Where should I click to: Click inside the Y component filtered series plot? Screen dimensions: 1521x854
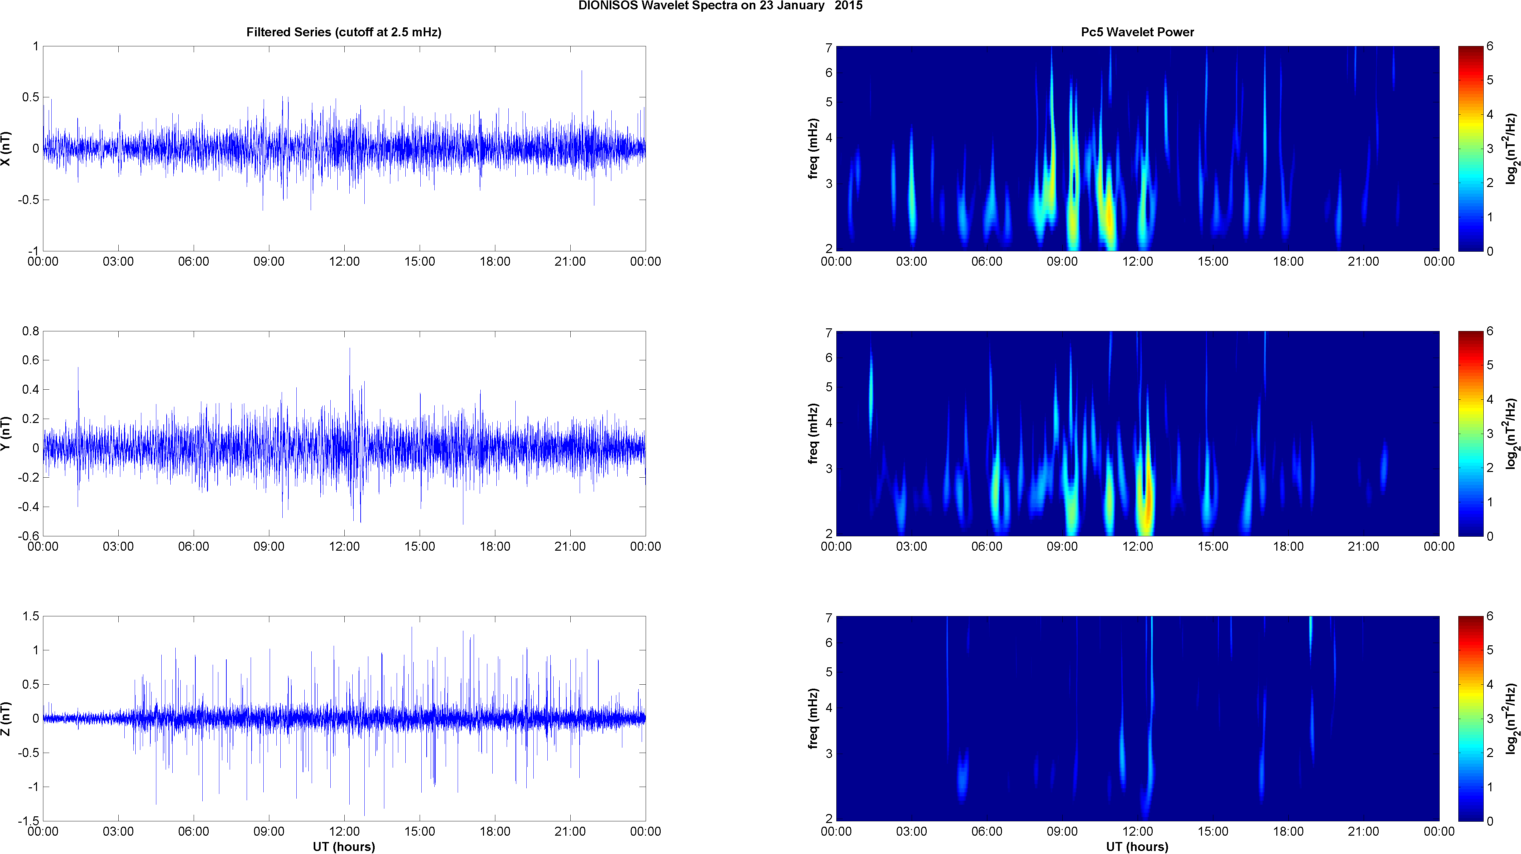coord(344,433)
